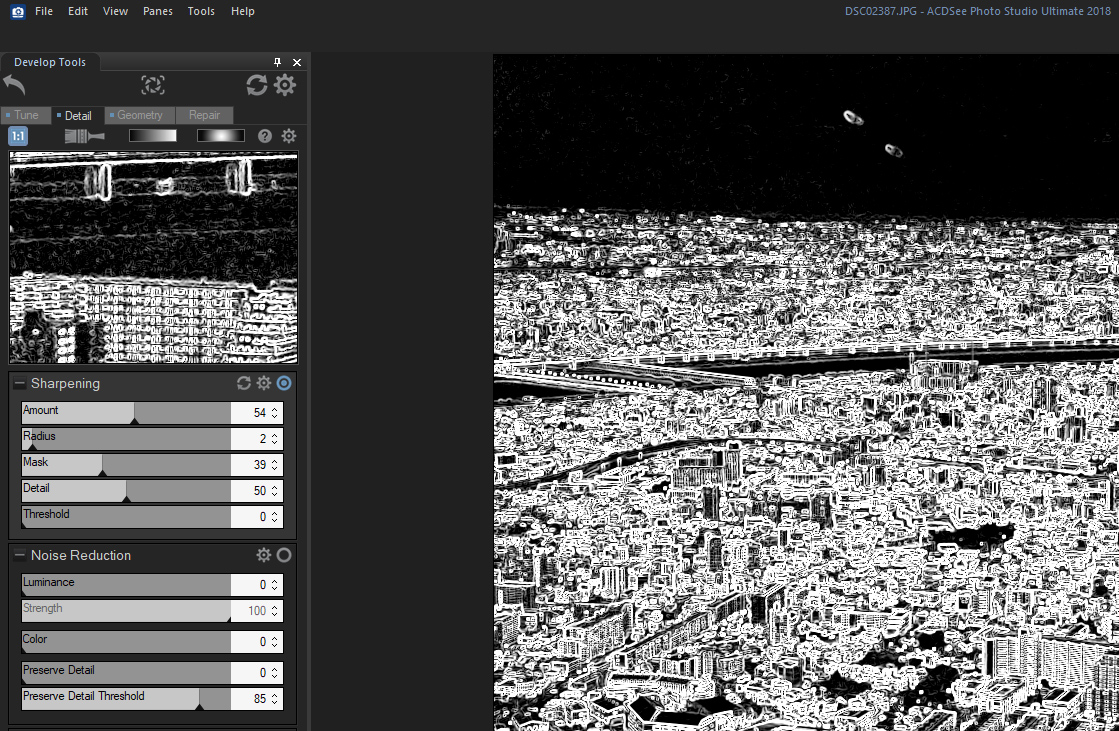
Task: Collapse the Sharpening section
Action: coord(19,383)
